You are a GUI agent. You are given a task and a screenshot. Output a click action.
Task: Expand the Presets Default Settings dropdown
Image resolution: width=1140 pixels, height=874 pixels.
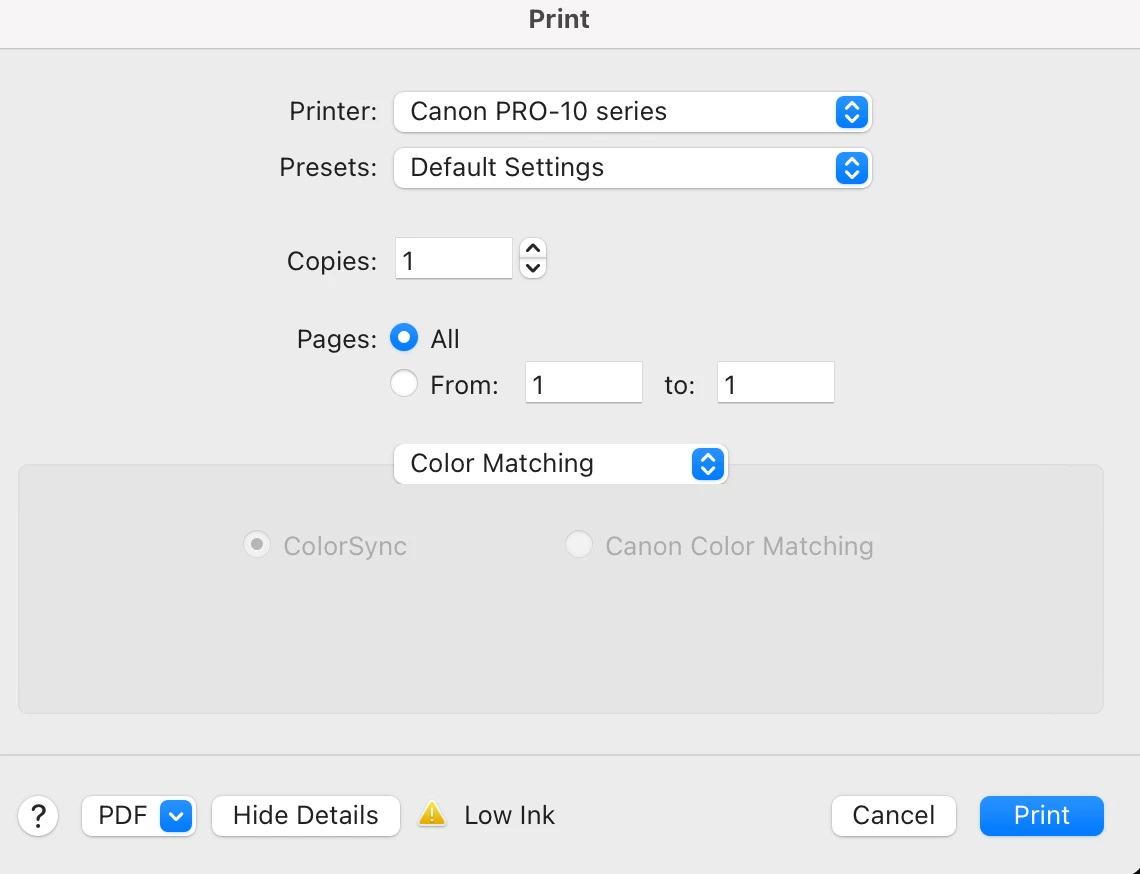click(632, 167)
